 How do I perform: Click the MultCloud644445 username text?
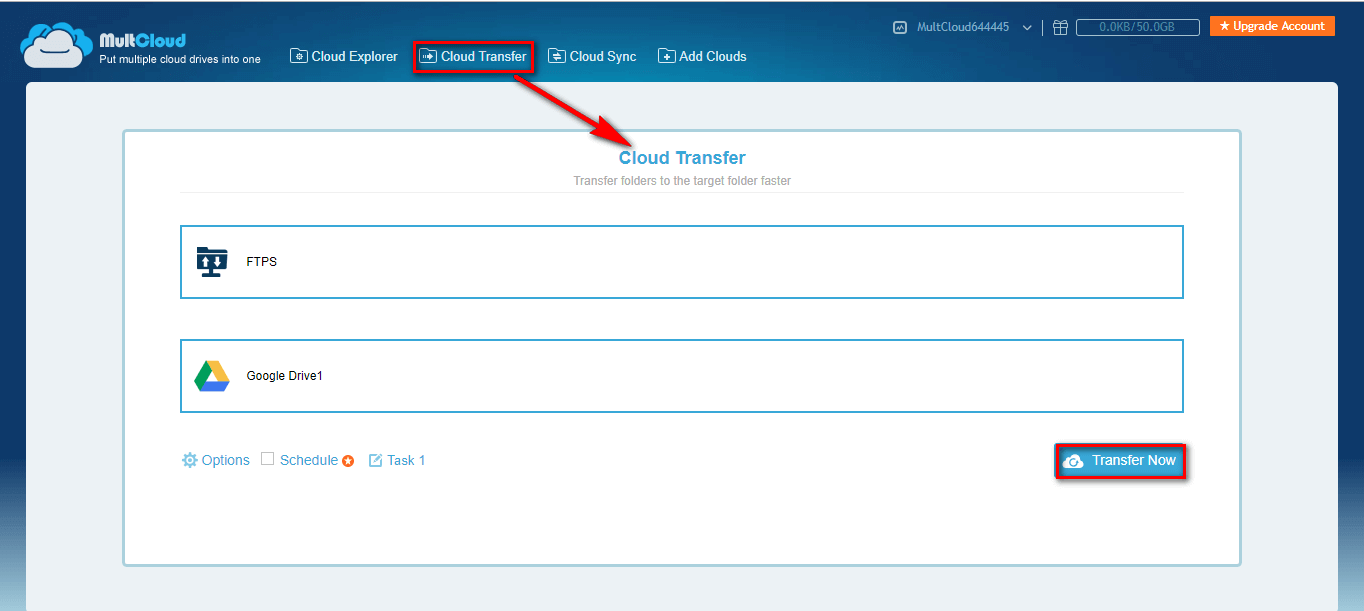[965, 28]
